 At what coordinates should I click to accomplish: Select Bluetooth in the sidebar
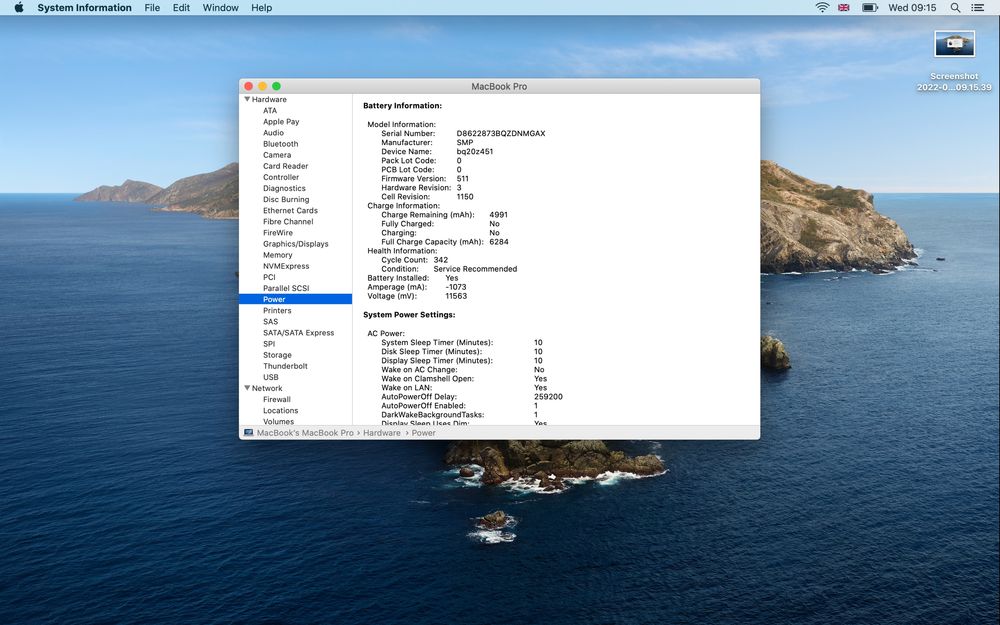(x=280, y=144)
